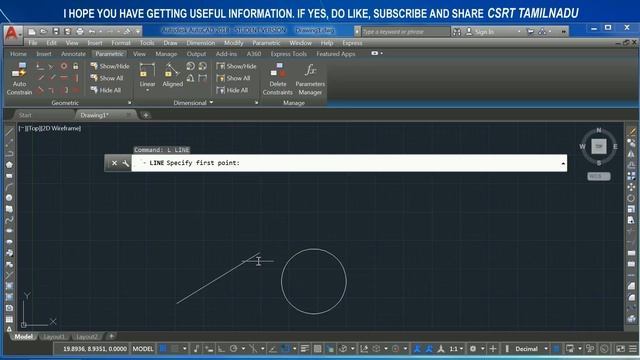Viewport: 640px width, 360px height.
Task: Select Polygon tool in left Draw toolbar
Action: [x=9, y=165]
